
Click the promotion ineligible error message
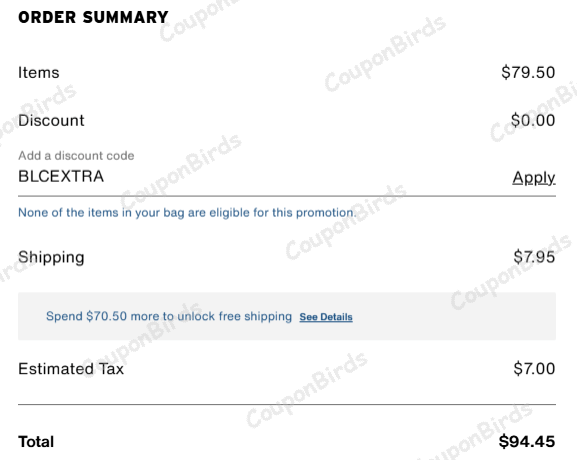[x=187, y=213]
